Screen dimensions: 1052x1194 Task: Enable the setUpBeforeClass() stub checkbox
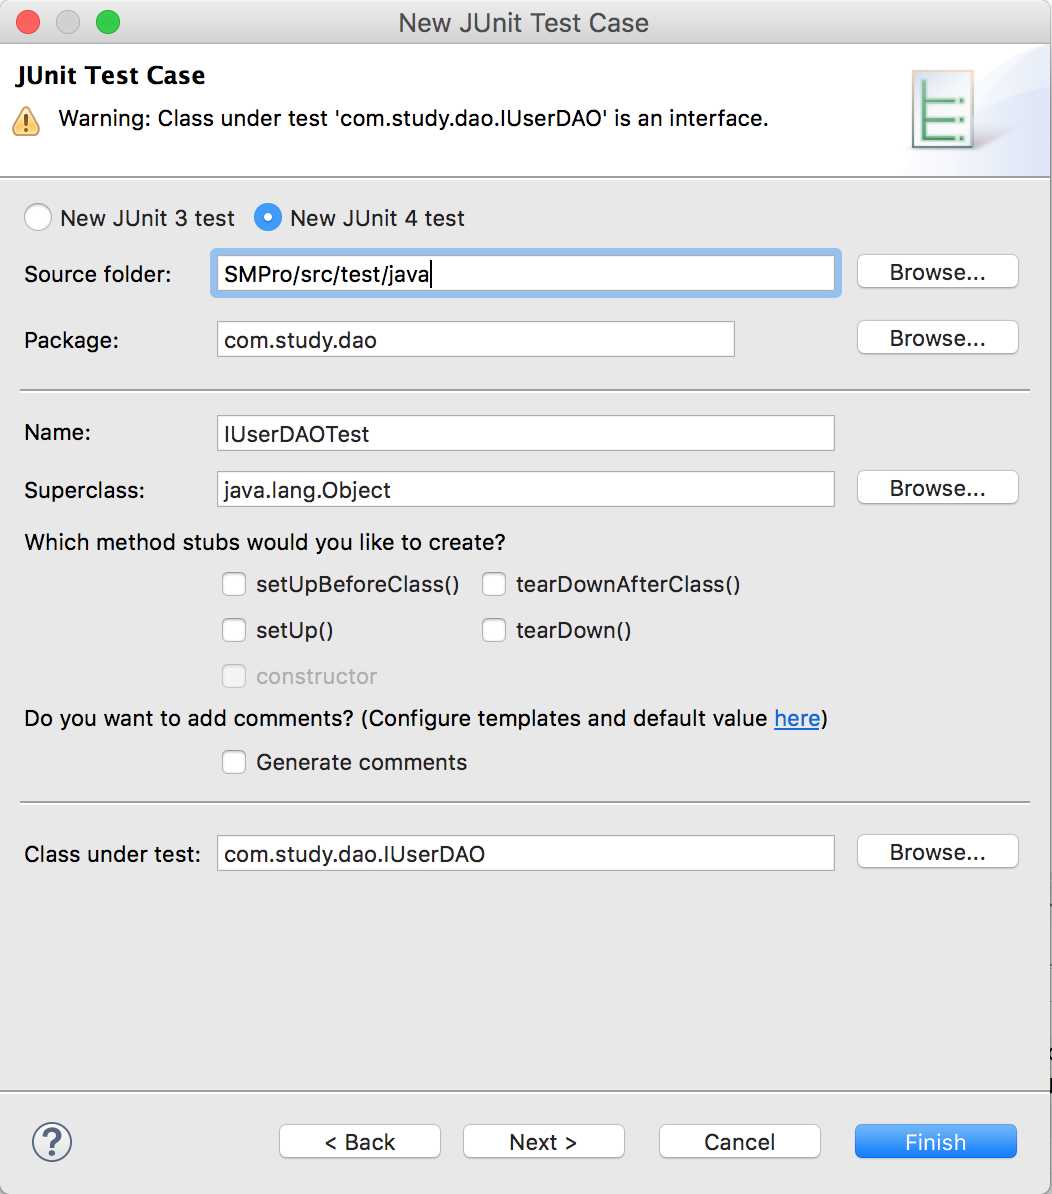click(x=234, y=585)
